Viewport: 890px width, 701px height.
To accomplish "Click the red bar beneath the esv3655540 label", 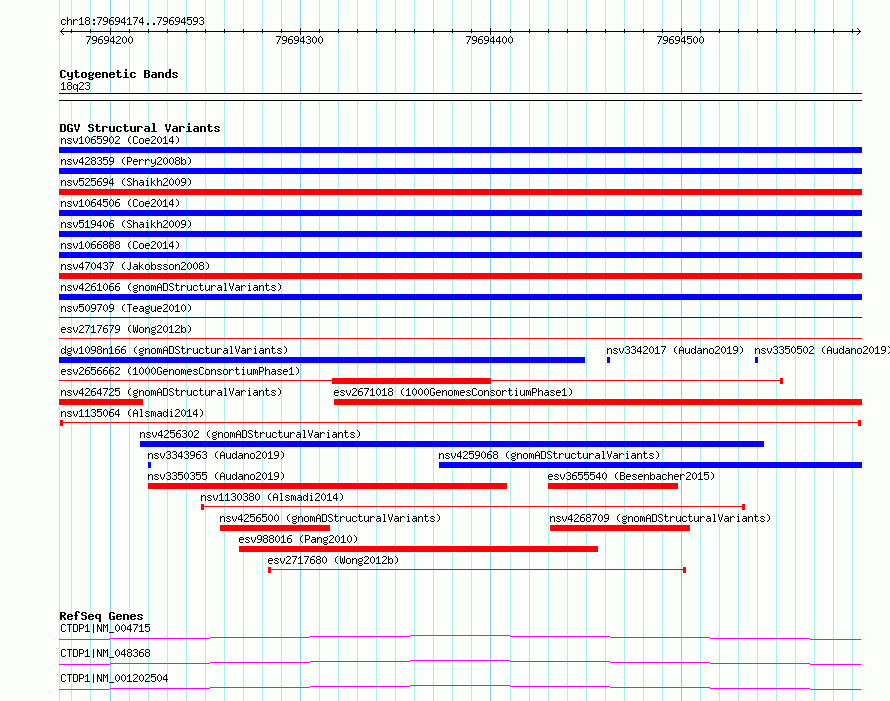I will (613, 486).
